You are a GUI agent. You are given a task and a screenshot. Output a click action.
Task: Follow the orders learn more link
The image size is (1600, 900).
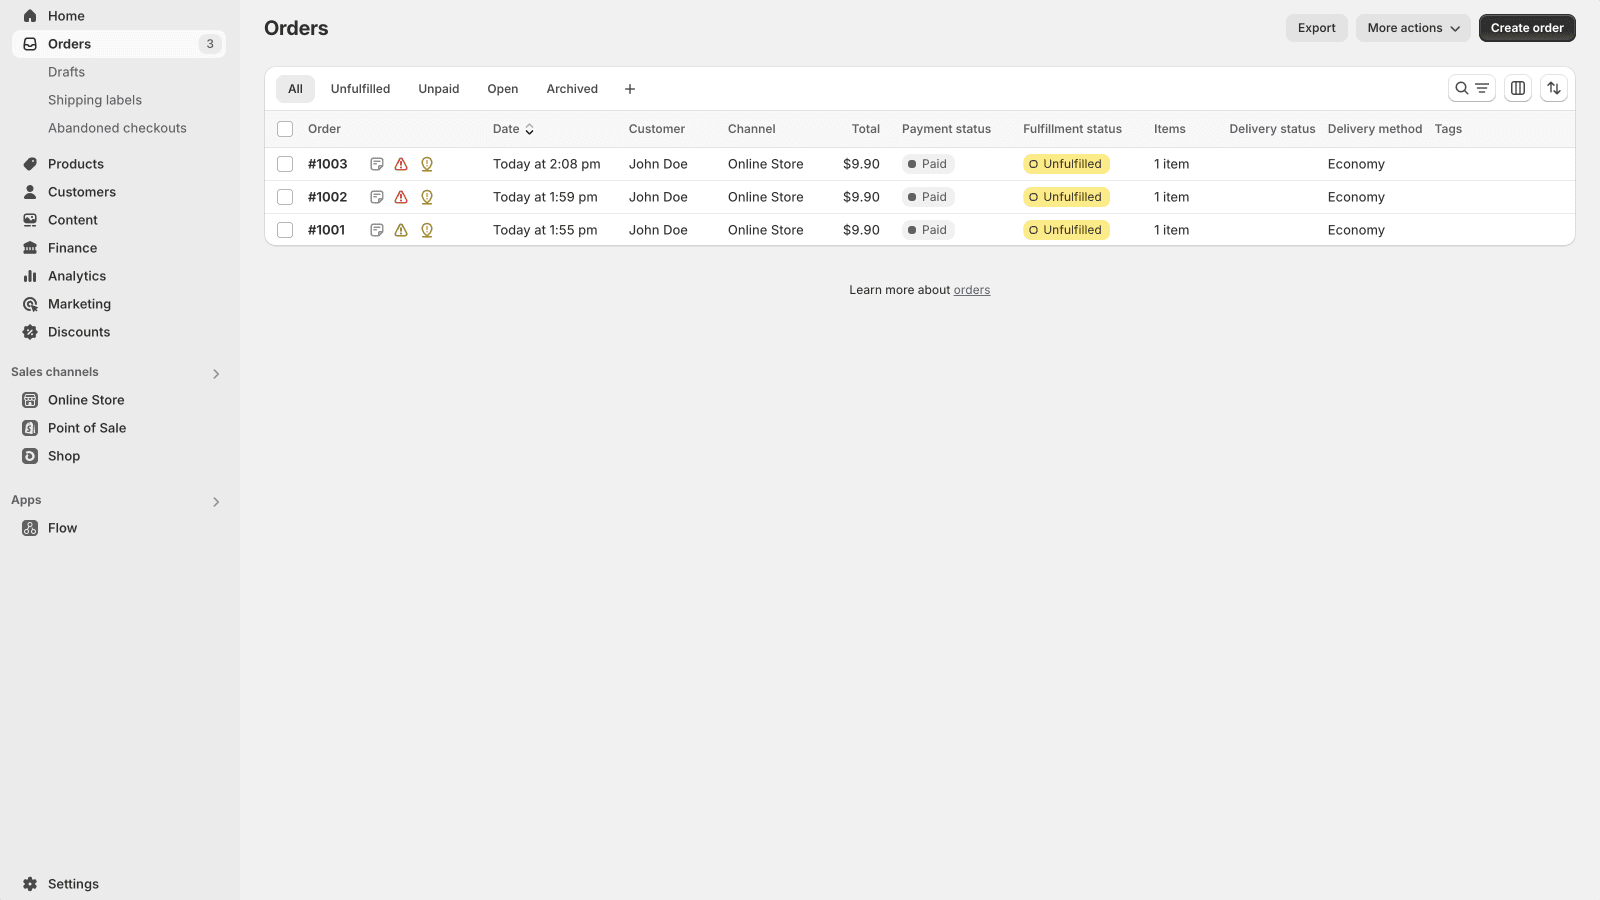coord(971,289)
